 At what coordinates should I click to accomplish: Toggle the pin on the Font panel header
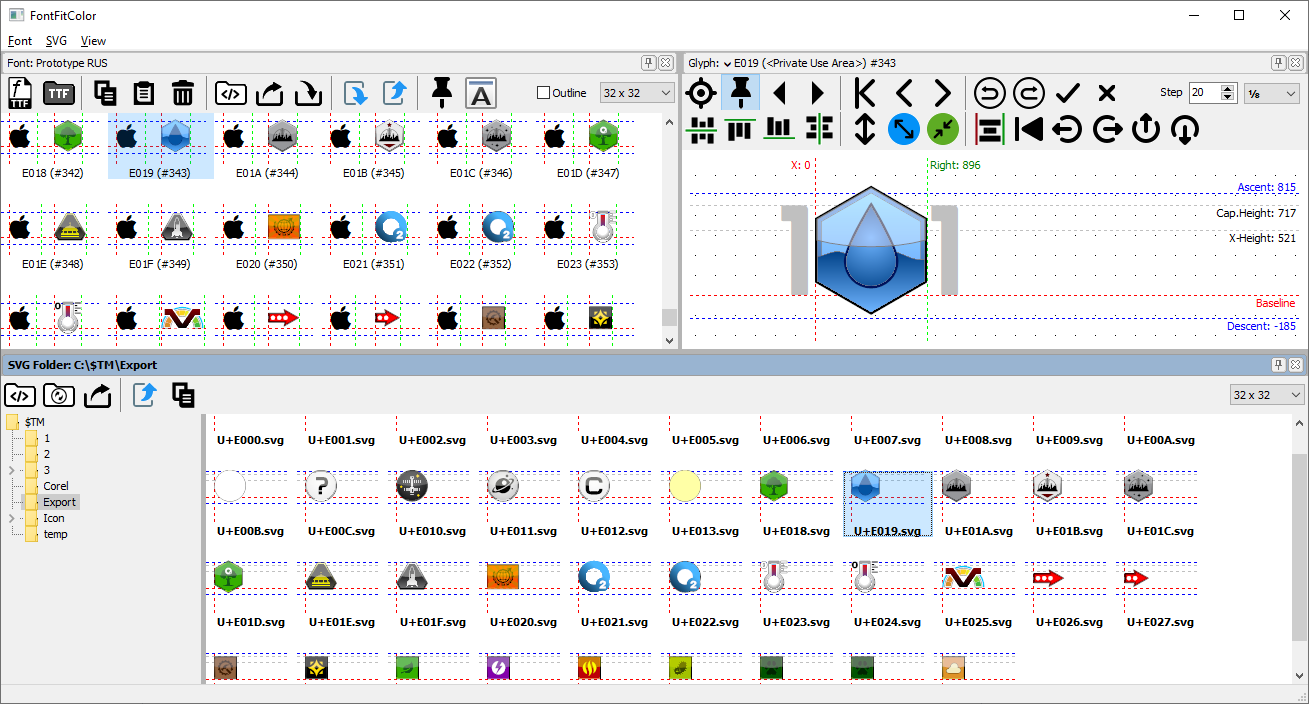(x=648, y=62)
